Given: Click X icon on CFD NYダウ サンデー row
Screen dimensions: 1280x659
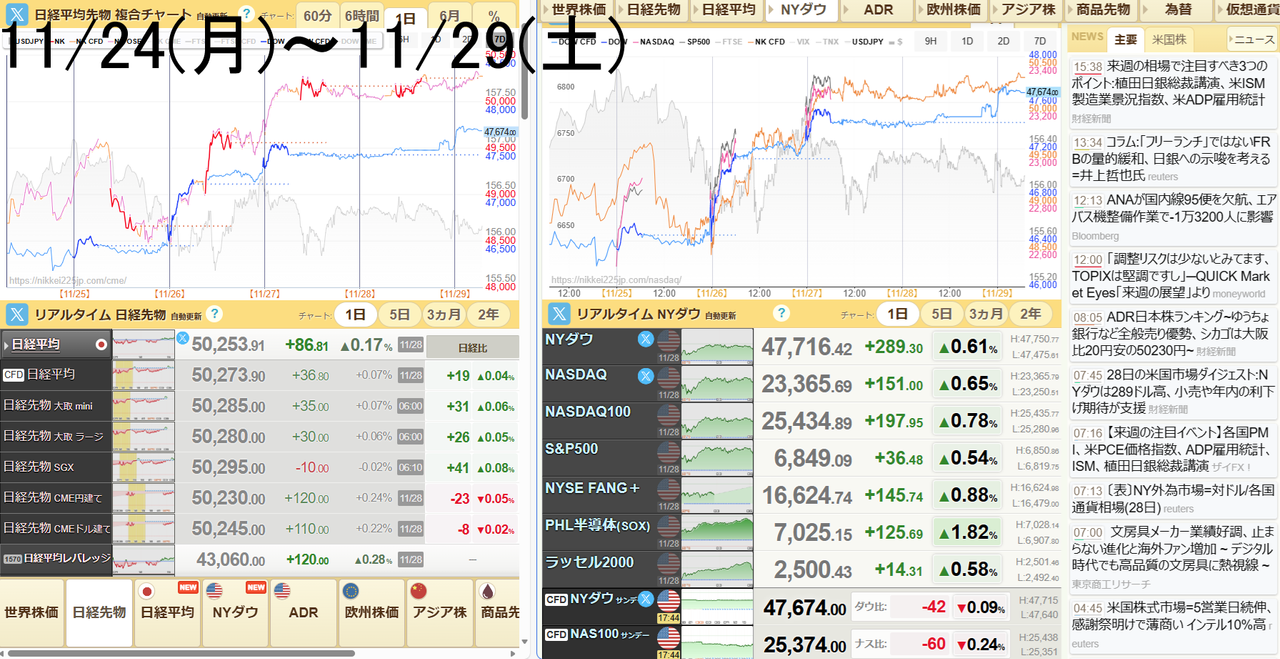Looking at the screenshot, I should click(646, 600).
